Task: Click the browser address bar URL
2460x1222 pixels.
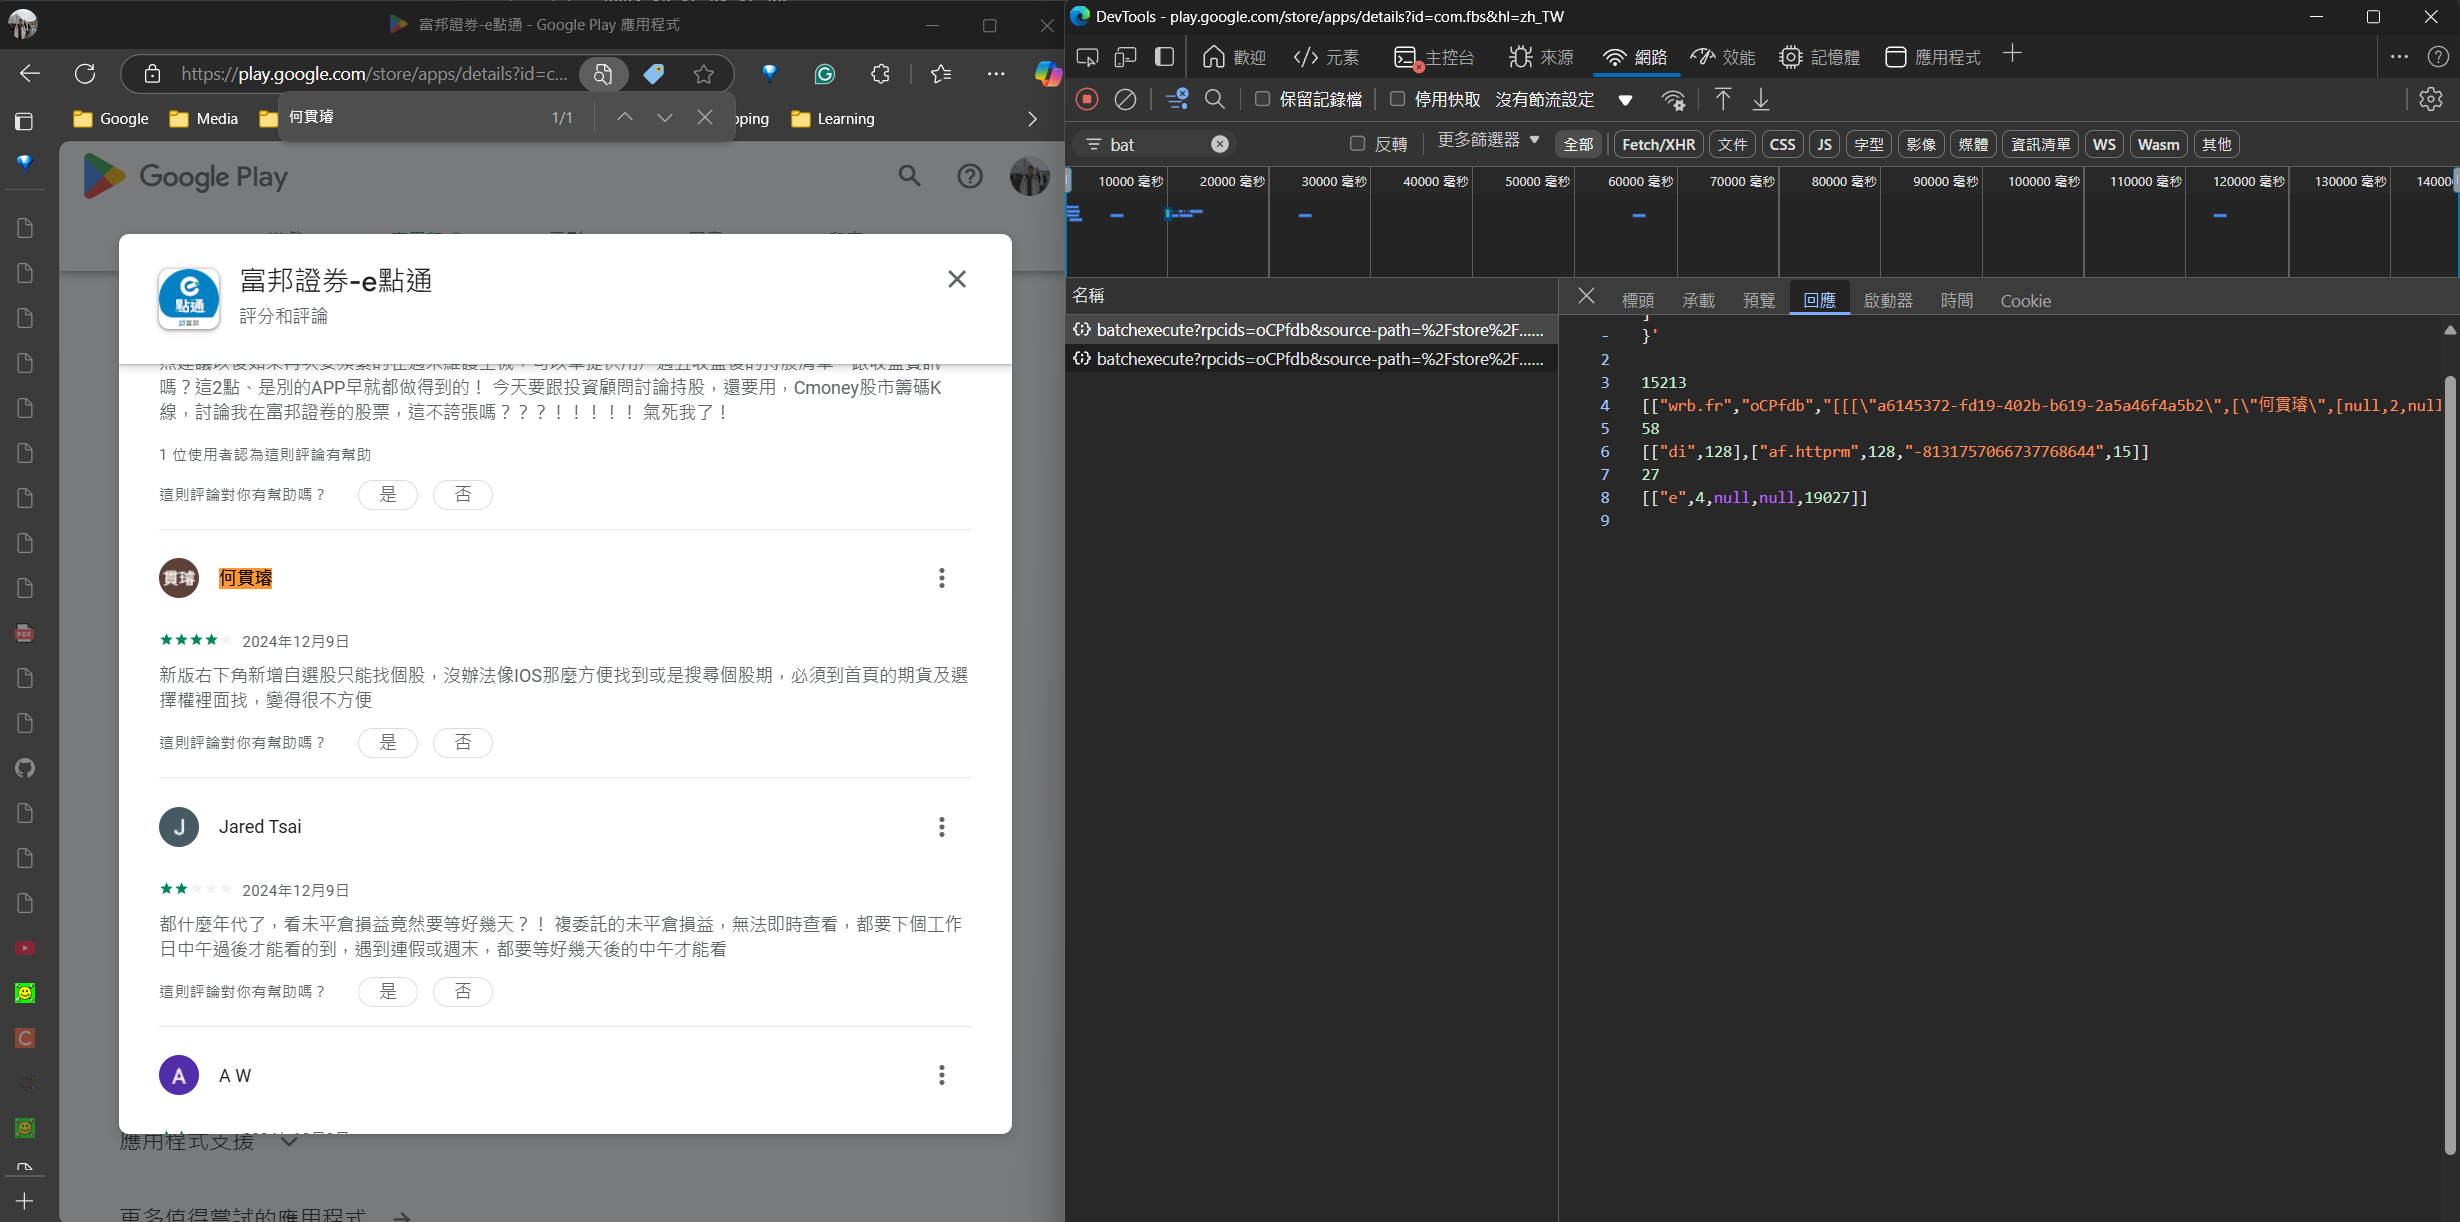Action: point(374,74)
